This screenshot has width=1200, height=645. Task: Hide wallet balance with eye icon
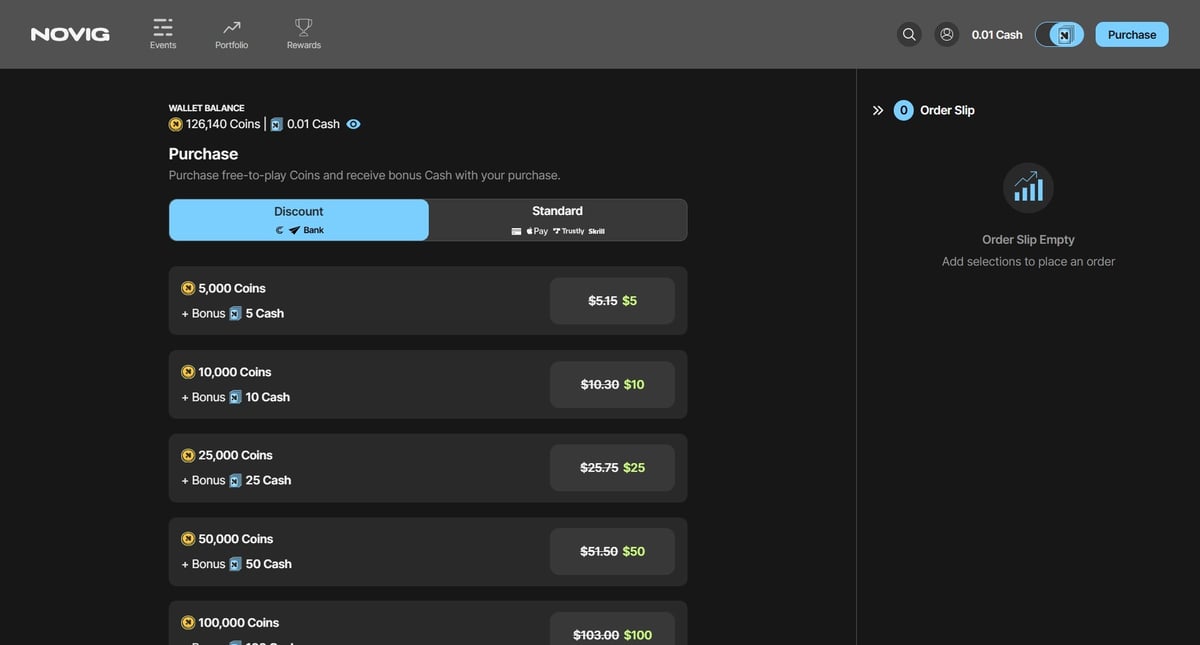[x=353, y=124]
